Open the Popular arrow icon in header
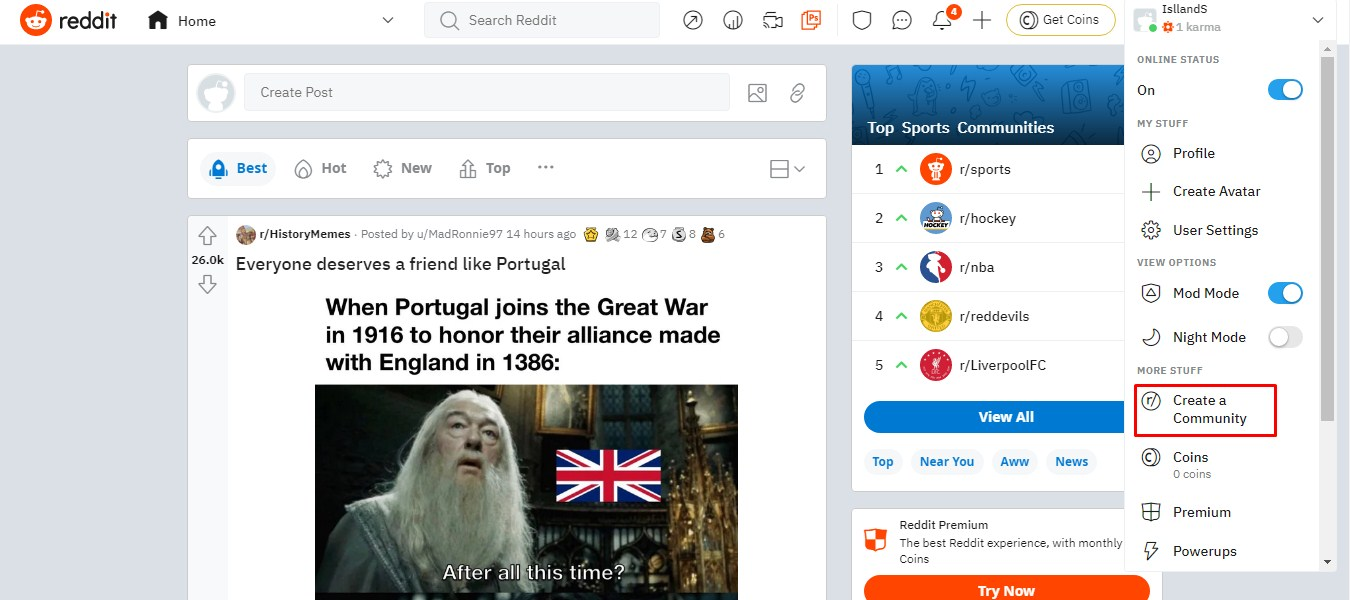This screenshot has width=1350, height=600. pos(693,20)
